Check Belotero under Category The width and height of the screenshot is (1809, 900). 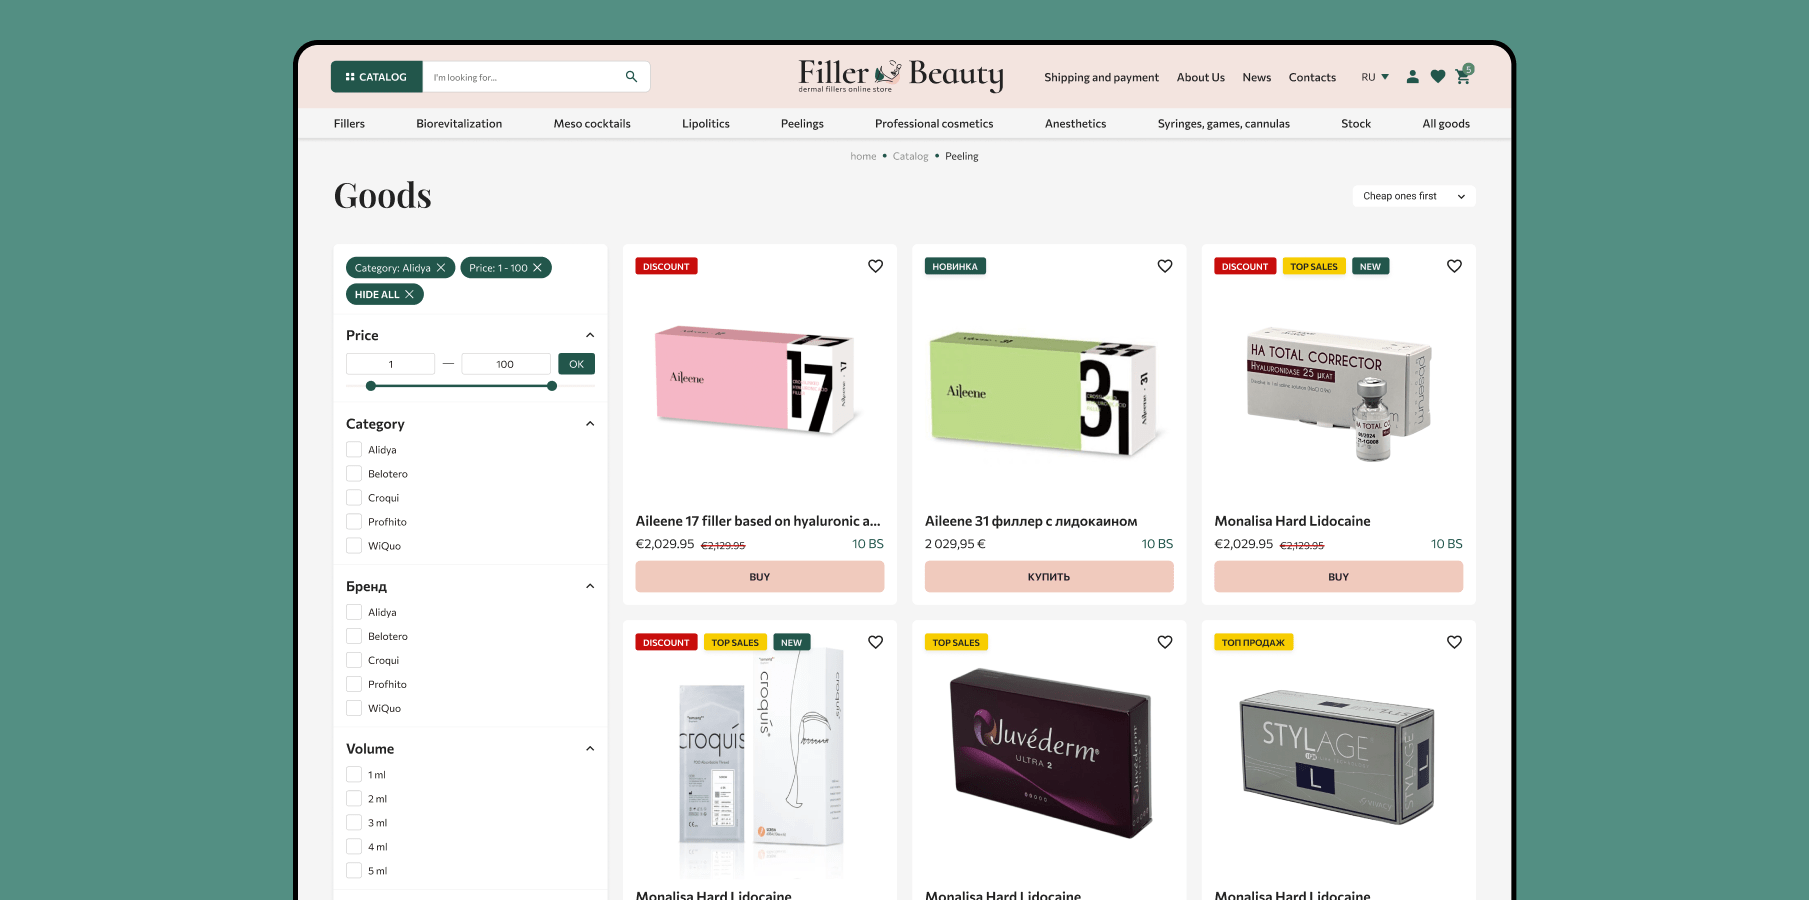(354, 474)
